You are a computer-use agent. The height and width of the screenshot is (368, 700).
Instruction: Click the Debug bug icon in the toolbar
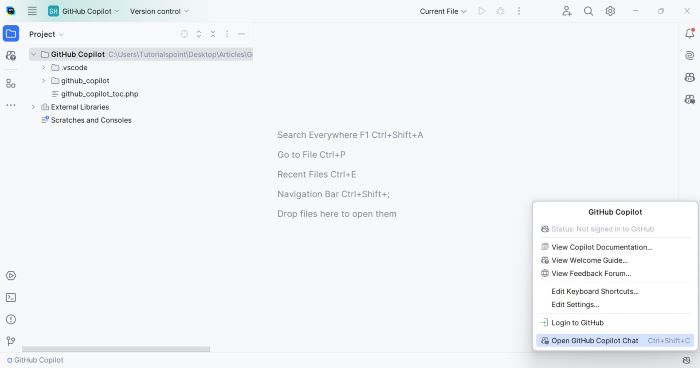500,11
